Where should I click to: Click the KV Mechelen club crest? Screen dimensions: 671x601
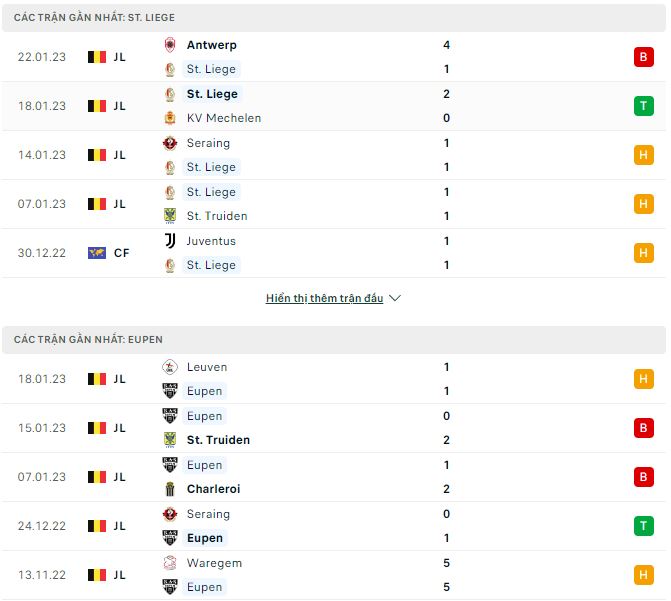[x=169, y=118]
